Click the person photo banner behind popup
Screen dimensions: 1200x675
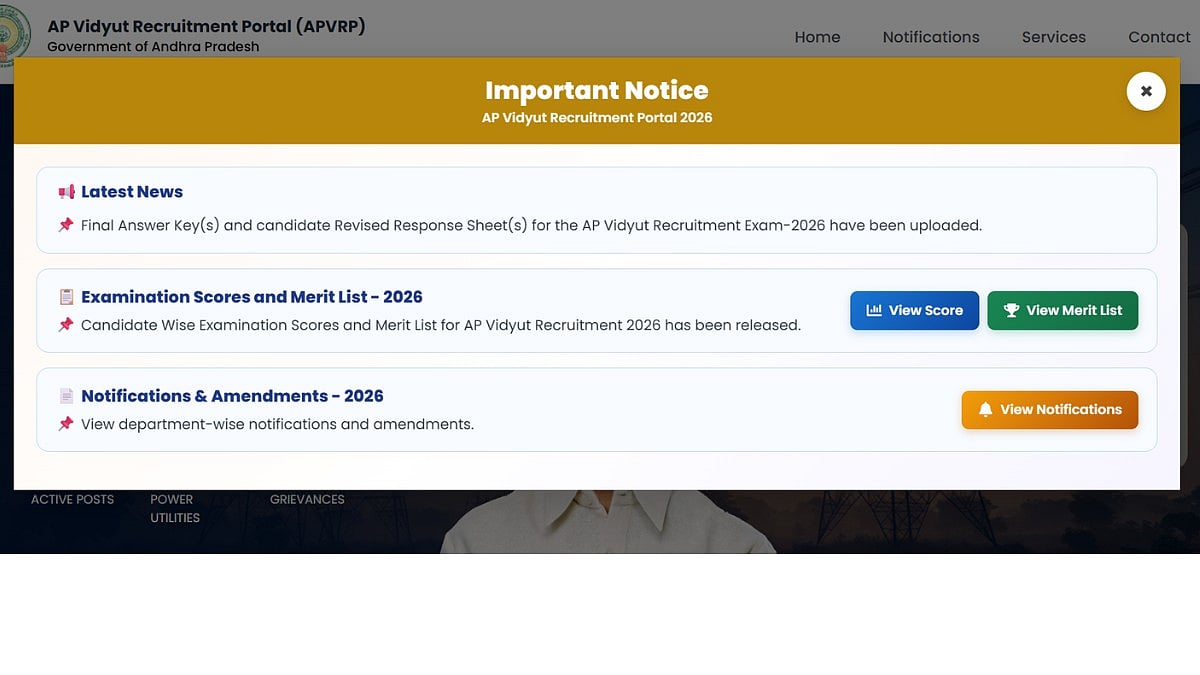click(x=608, y=521)
